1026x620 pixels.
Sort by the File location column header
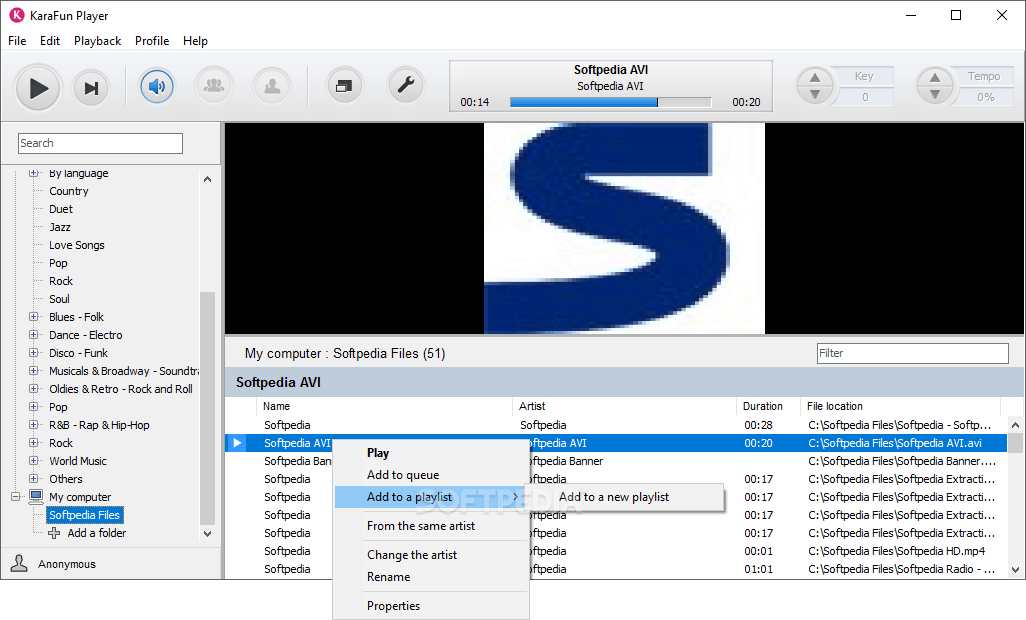pos(835,406)
